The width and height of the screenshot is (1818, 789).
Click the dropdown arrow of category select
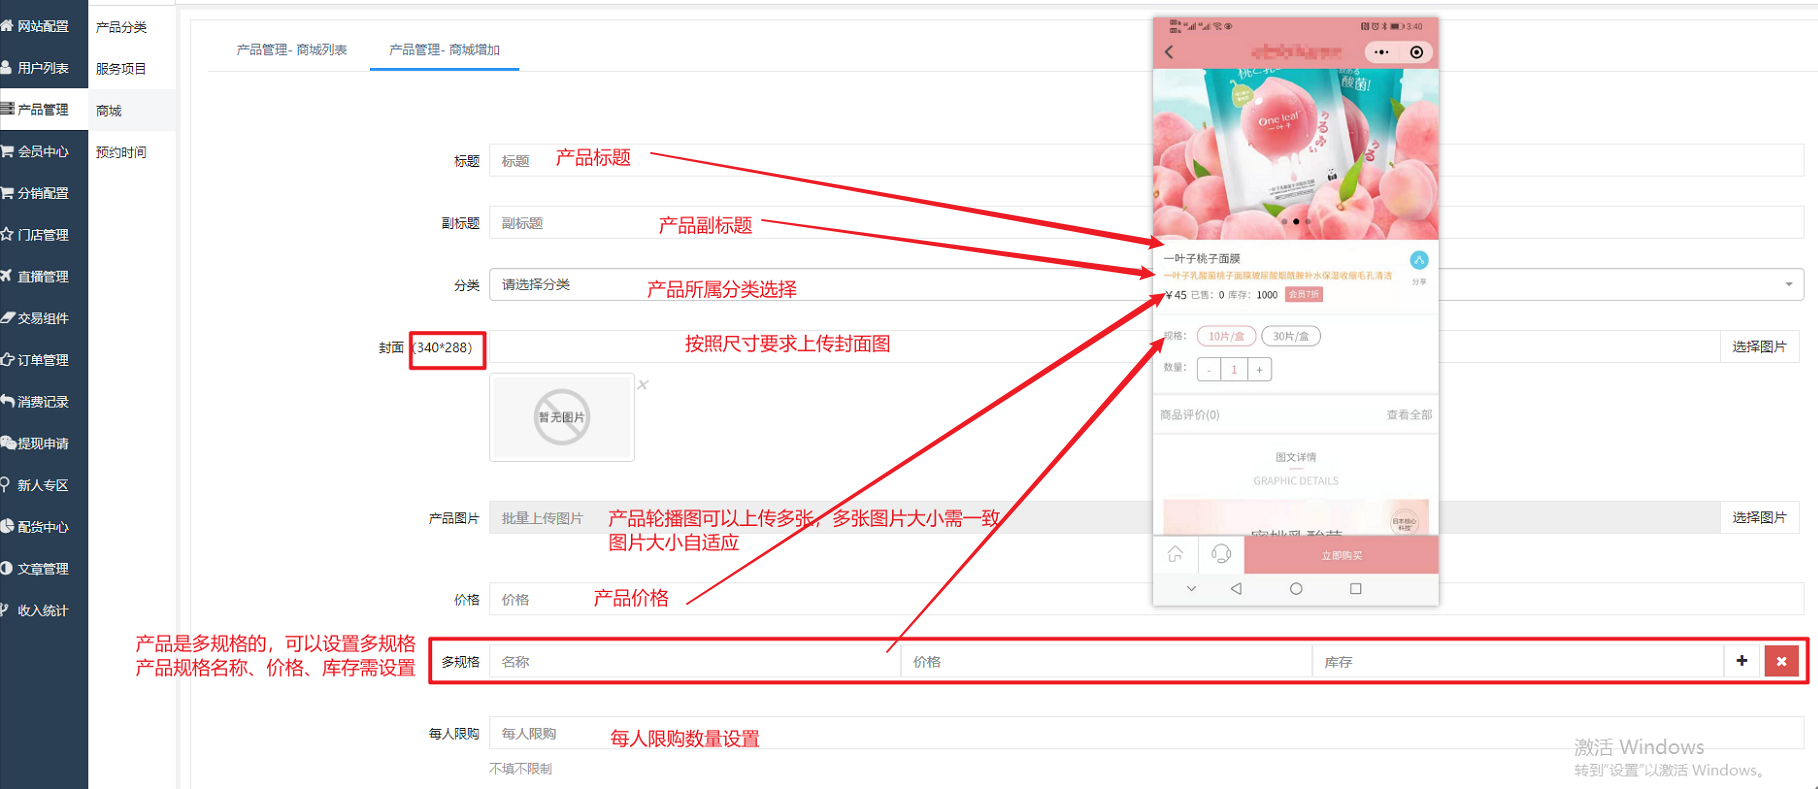(1789, 285)
